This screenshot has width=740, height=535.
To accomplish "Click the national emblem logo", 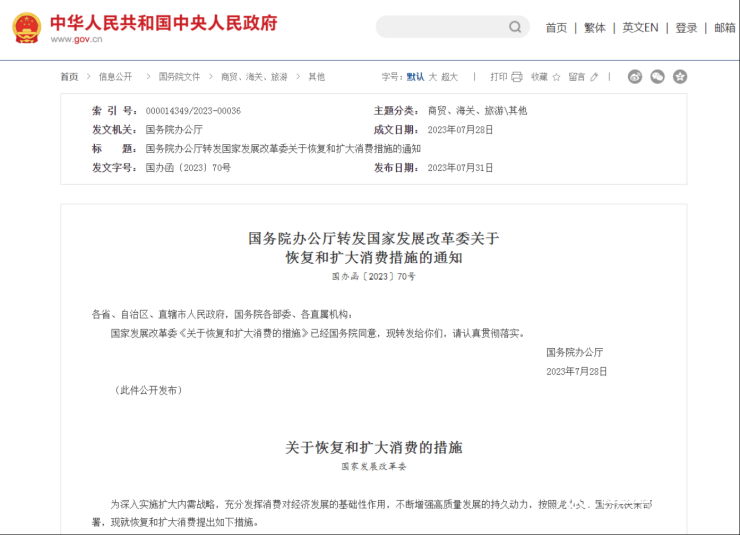I will (x=26, y=27).
